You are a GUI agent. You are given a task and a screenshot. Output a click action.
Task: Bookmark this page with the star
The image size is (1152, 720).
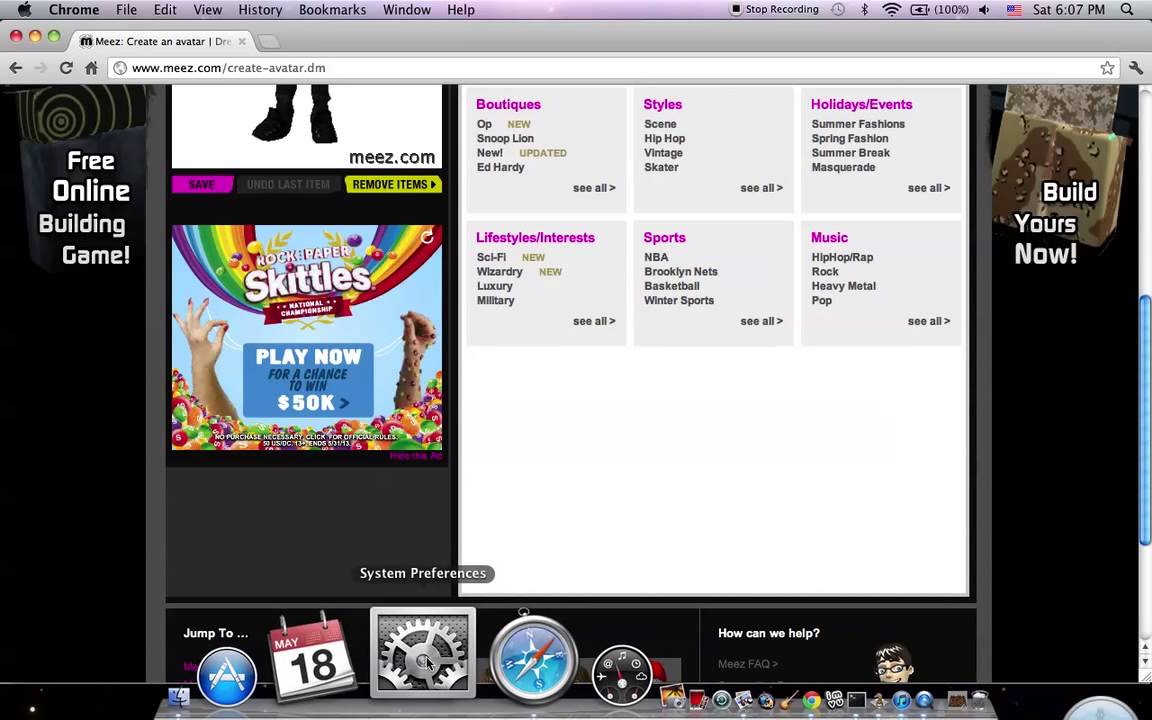1107,68
